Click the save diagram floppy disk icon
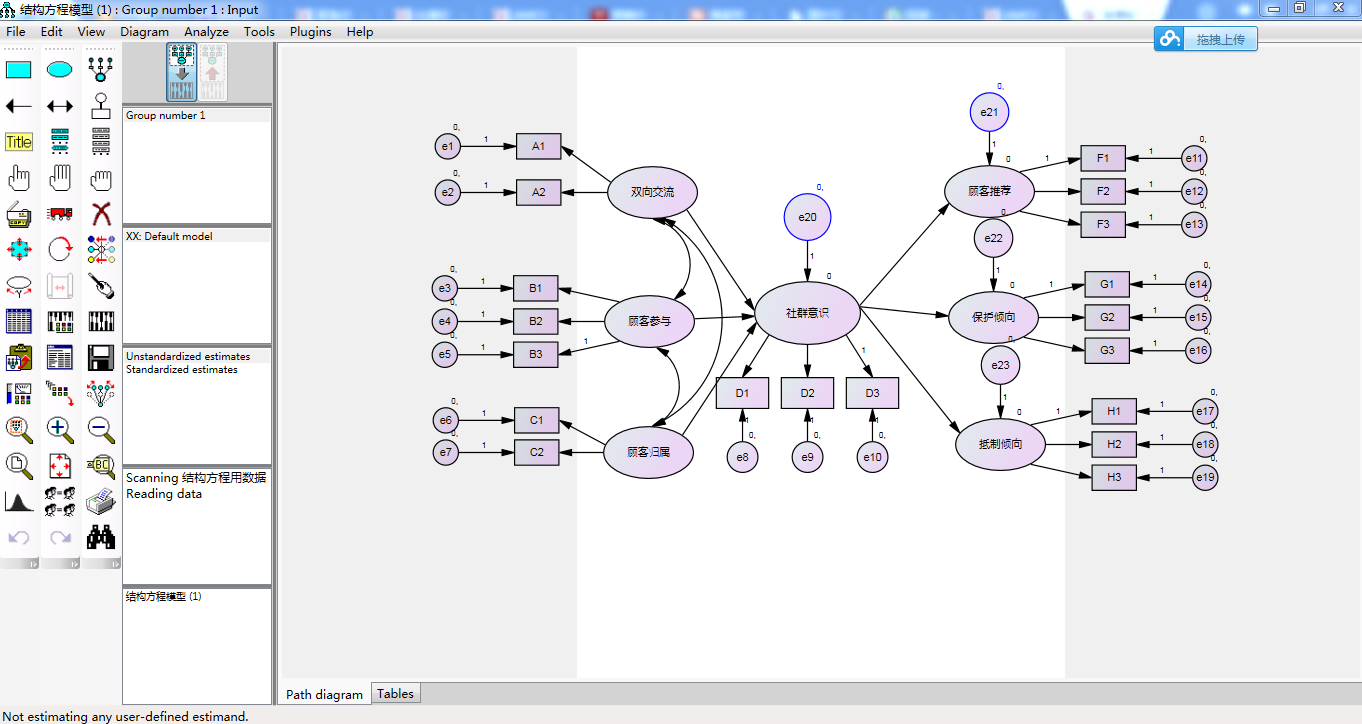Viewport: 1362px width, 724px height. (x=100, y=357)
